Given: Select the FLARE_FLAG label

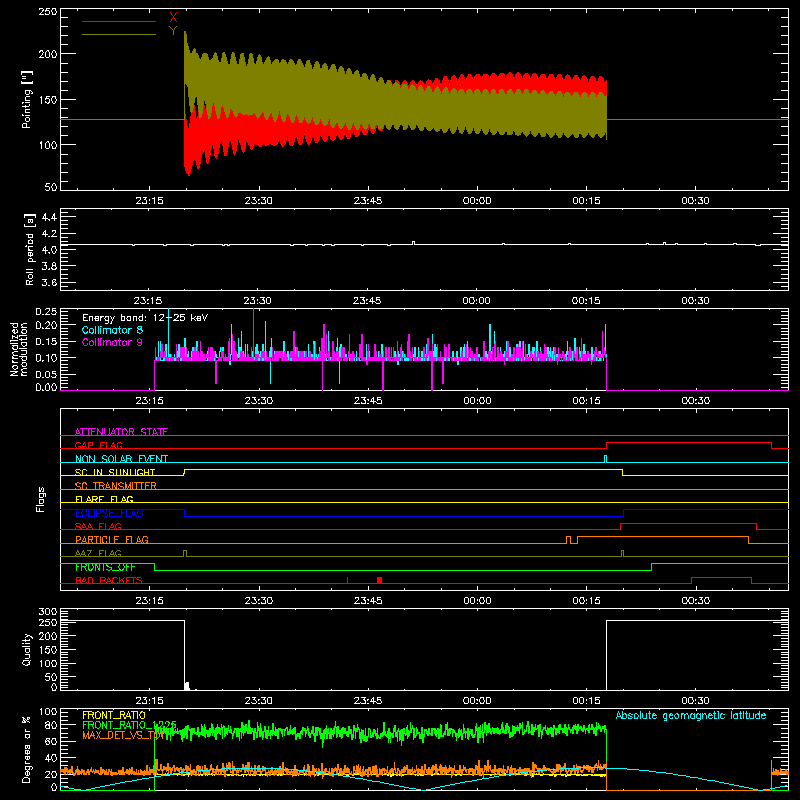Looking at the screenshot, I should [x=104, y=499].
